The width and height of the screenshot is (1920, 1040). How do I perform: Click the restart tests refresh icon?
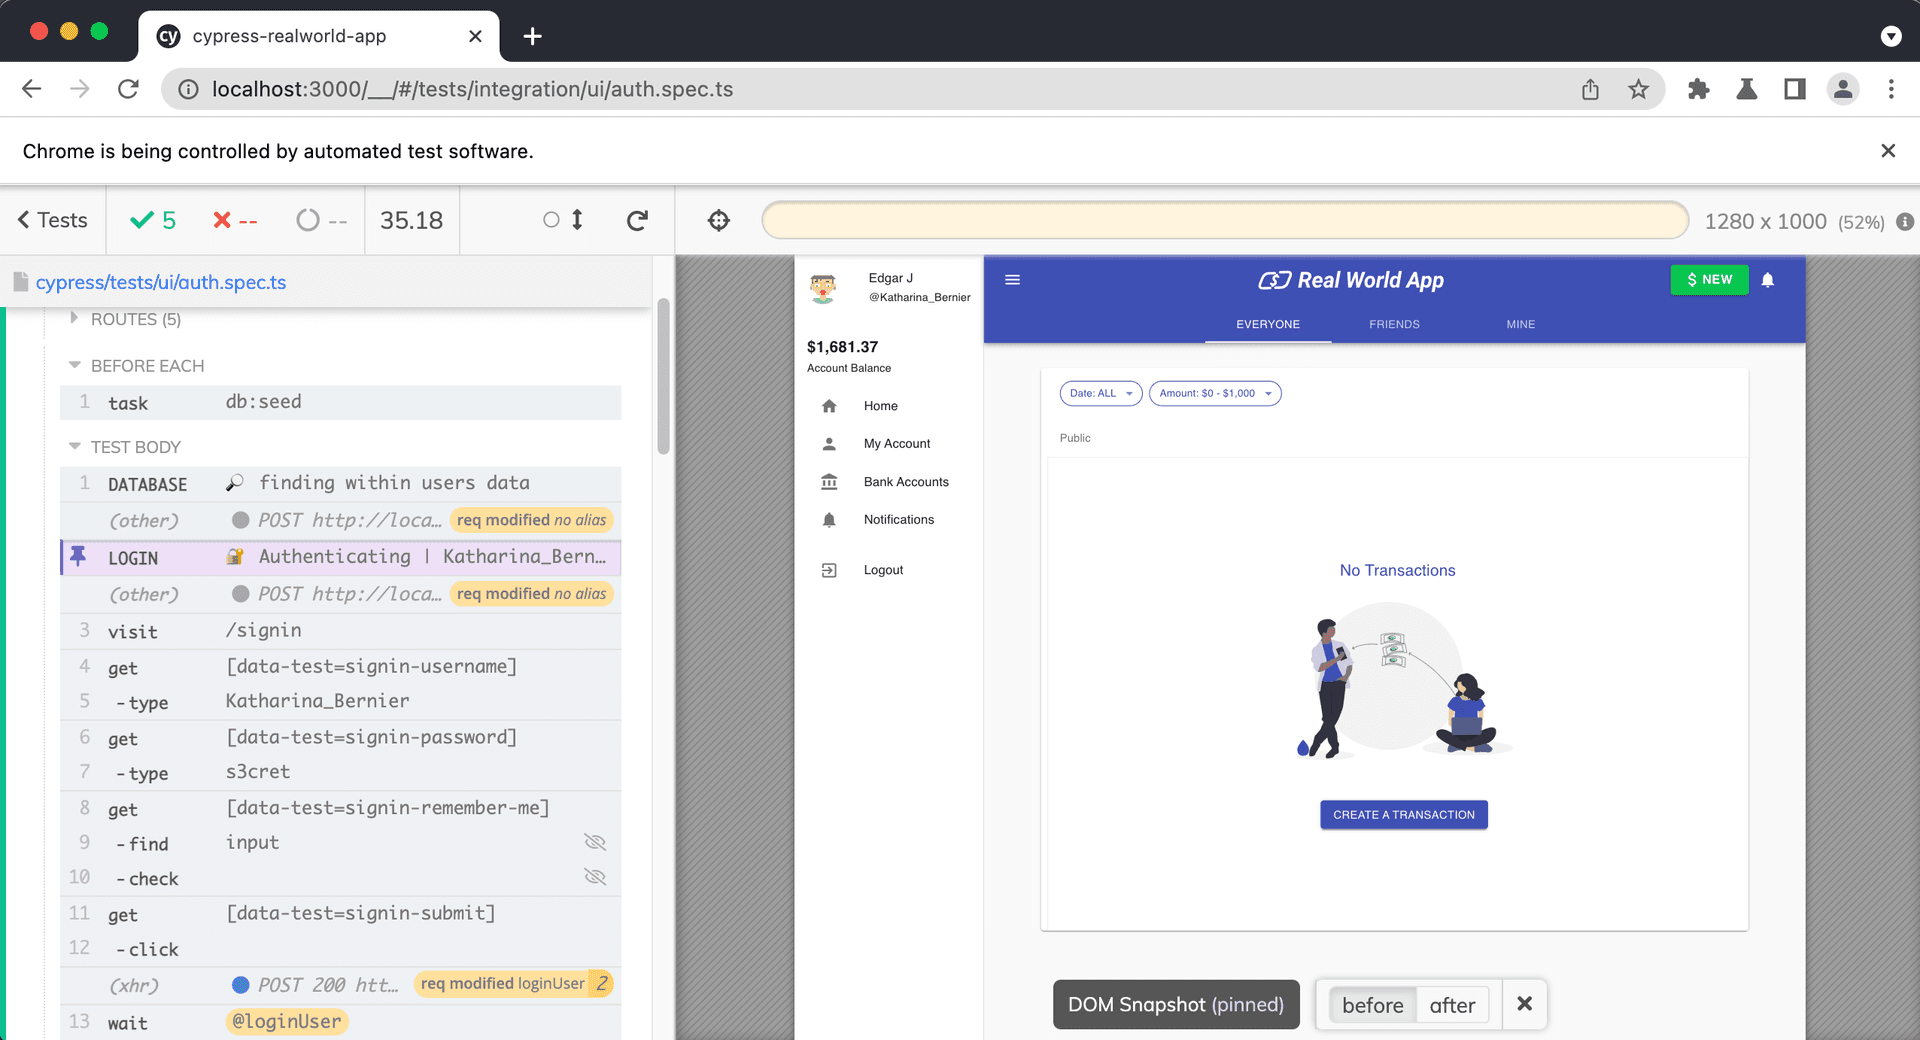637,220
